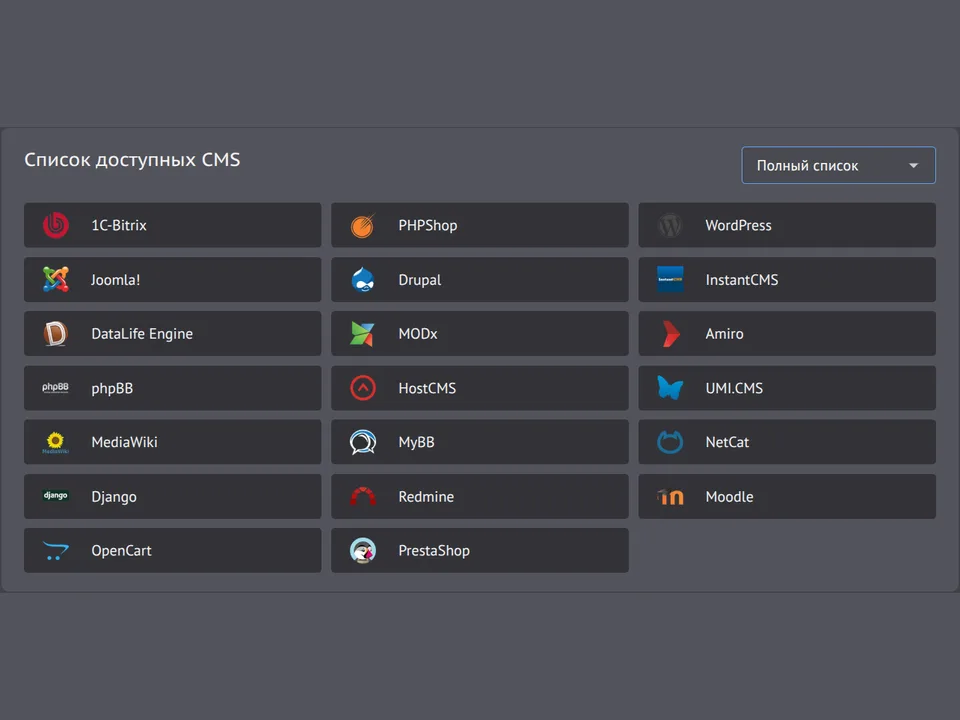This screenshot has width=960, height=720.
Task: Click the InstantCMS blue logo icon
Action: 670,279
